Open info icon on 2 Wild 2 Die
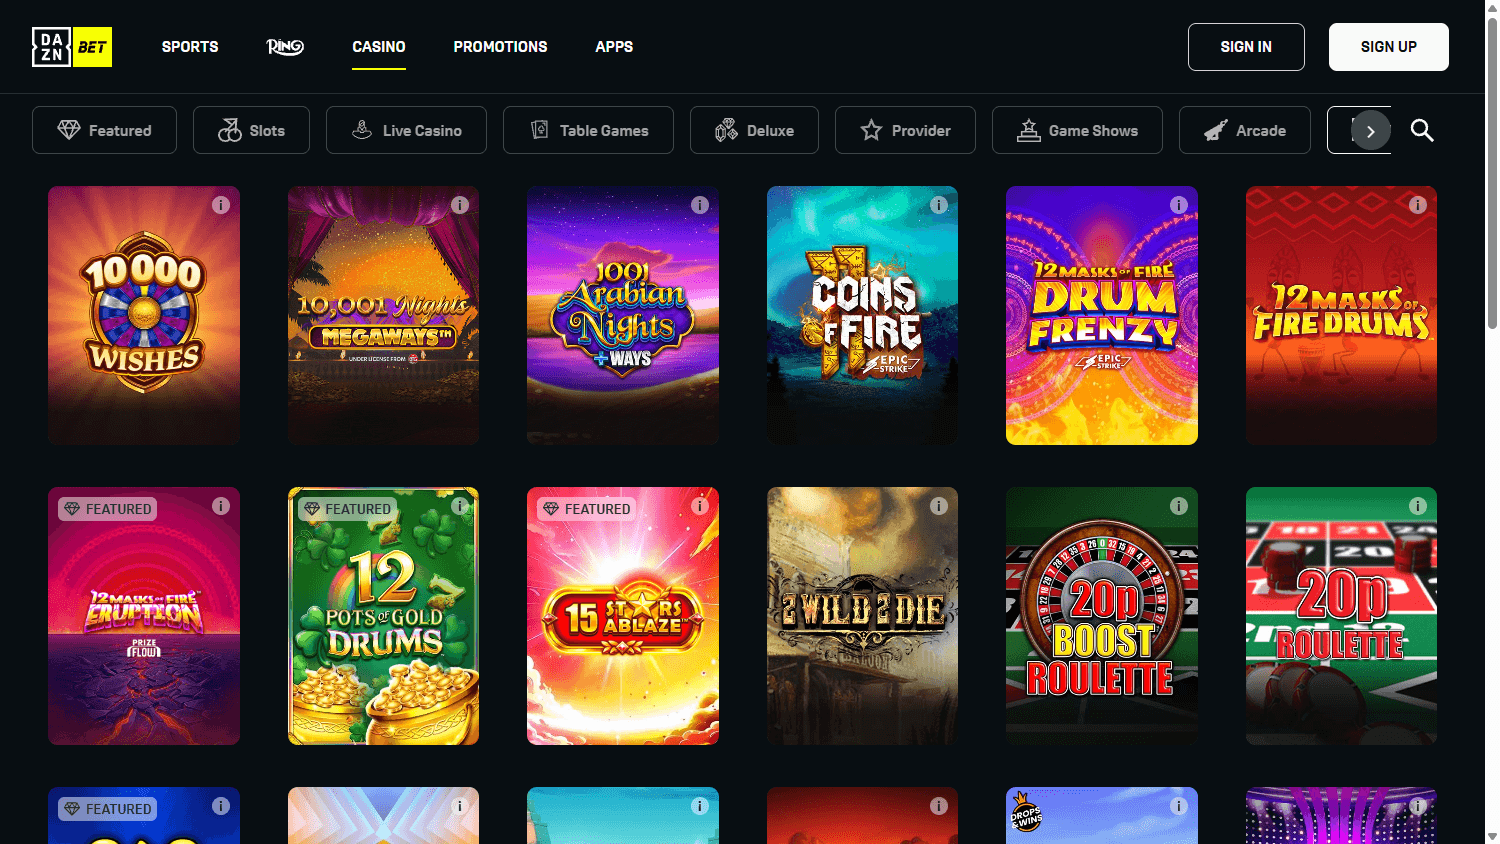 [939, 506]
